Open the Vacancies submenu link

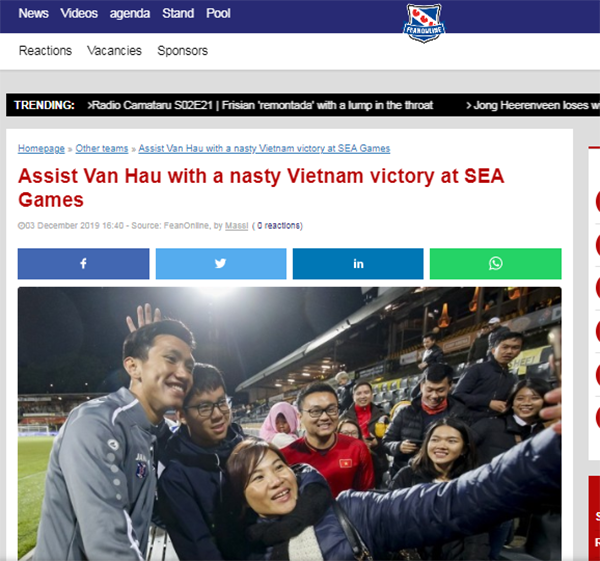(x=114, y=51)
